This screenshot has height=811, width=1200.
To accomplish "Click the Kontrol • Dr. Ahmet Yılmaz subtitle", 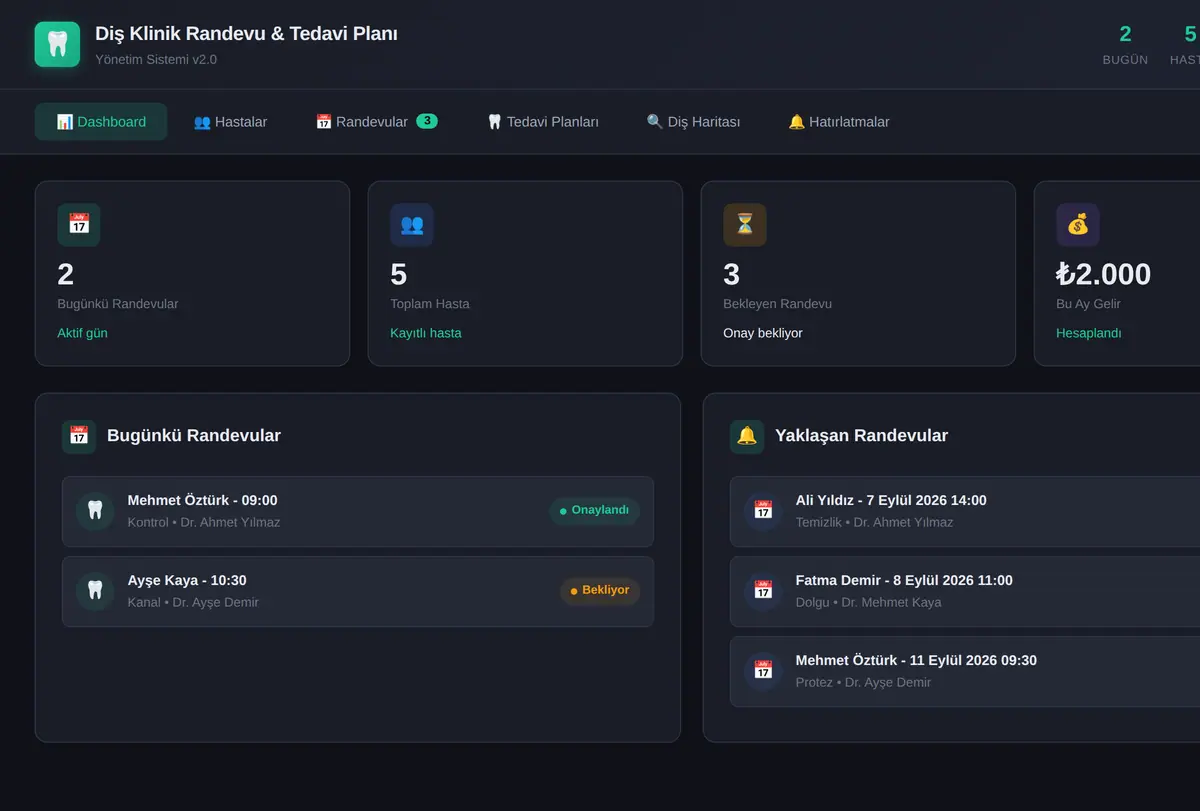I will [204, 522].
